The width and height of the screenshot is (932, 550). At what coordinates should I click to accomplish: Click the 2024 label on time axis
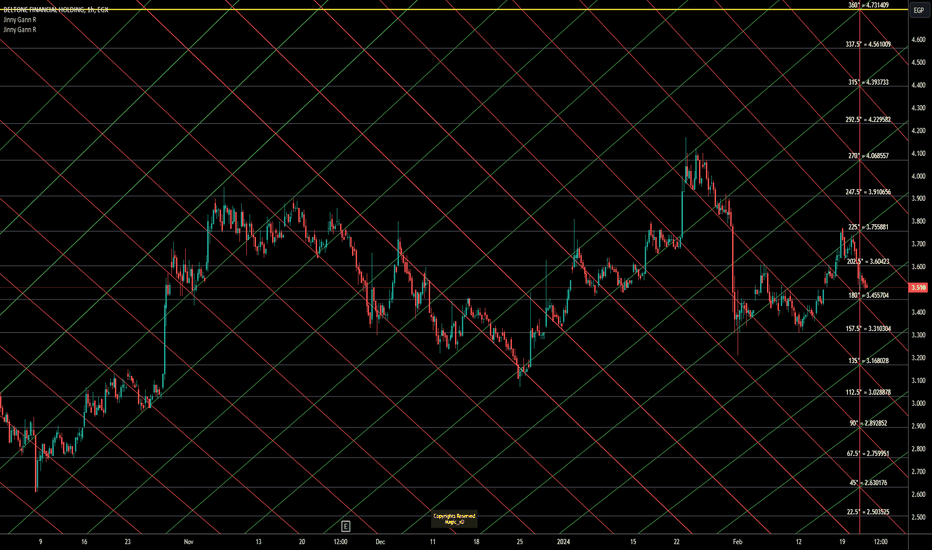click(563, 542)
